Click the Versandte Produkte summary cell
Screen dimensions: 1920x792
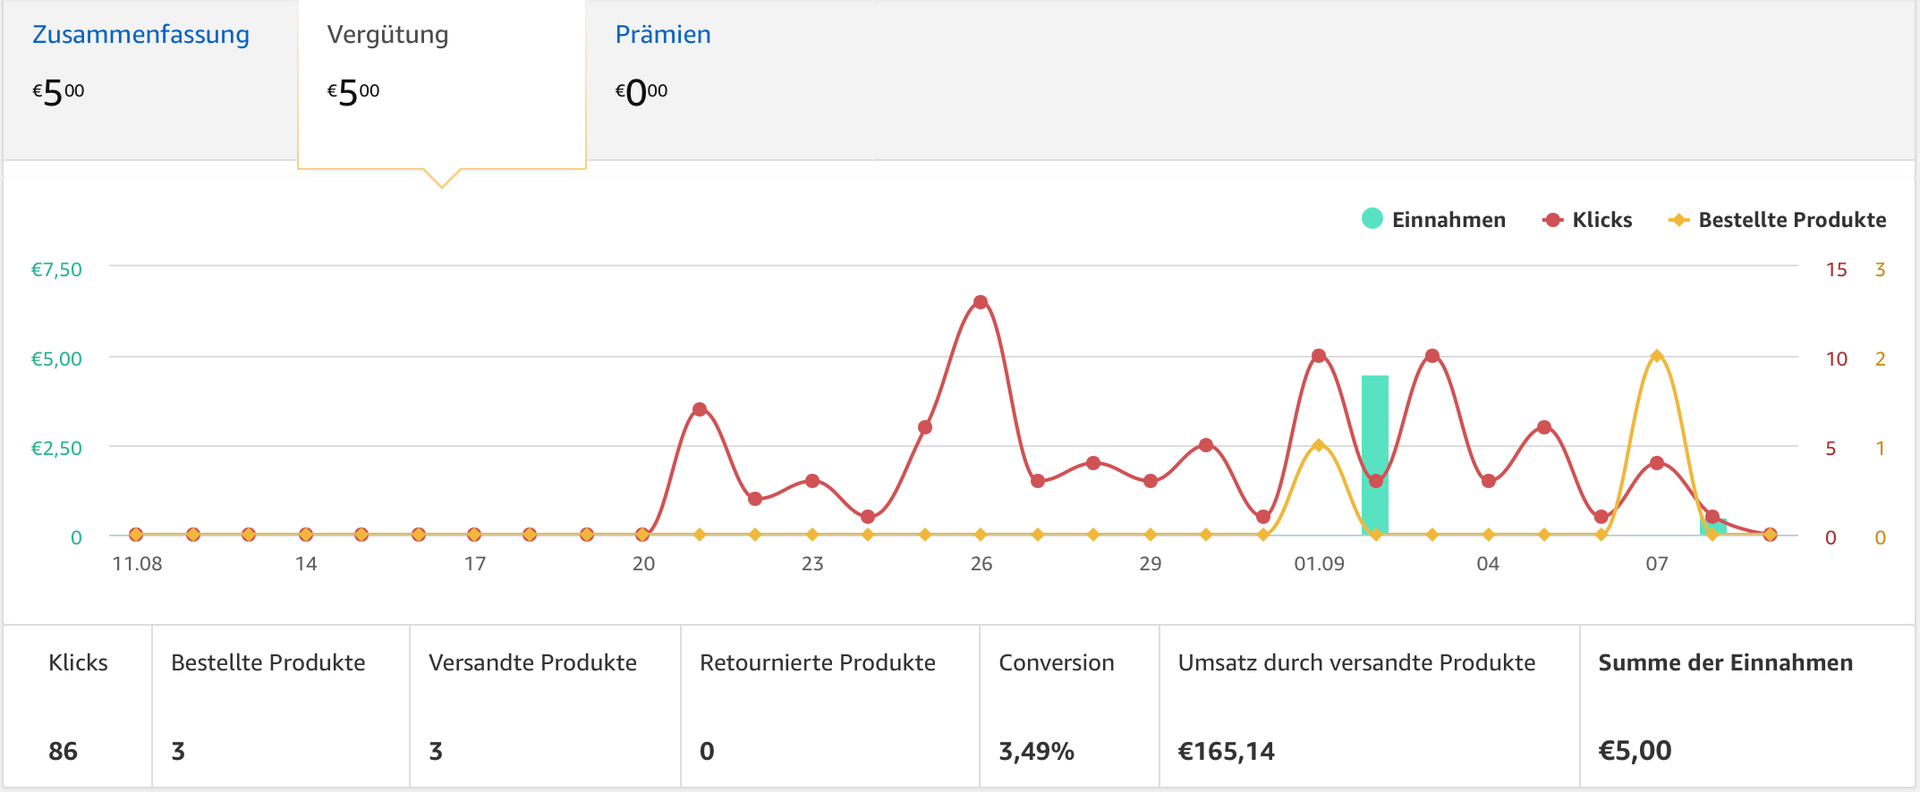tap(545, 706)
